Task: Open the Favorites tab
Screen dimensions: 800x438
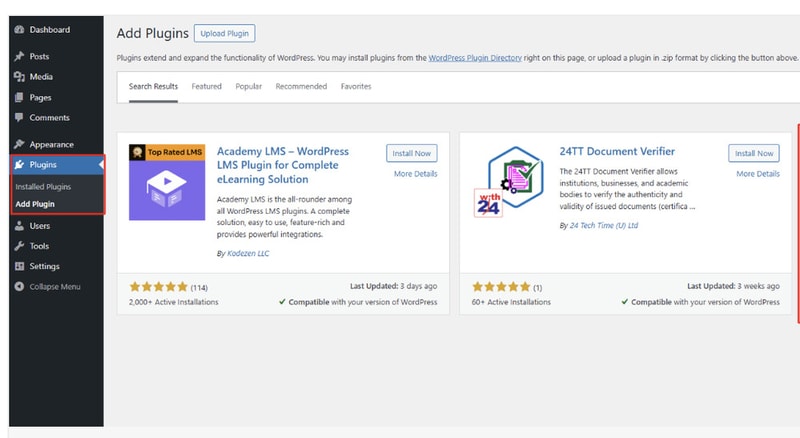Action: pos(356,87)
